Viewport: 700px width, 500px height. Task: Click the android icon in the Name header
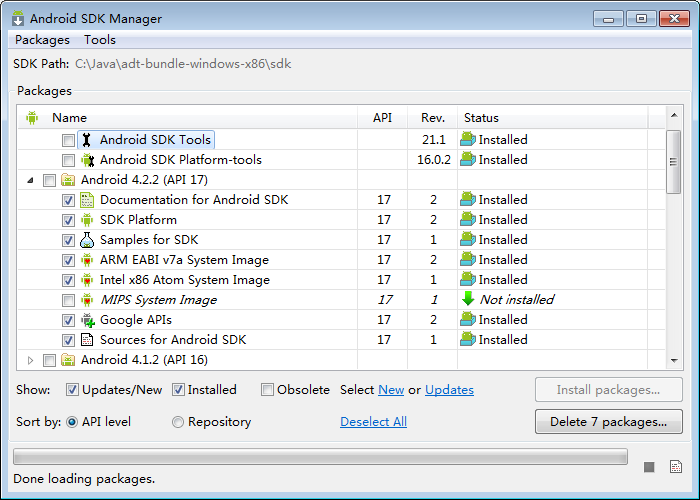pos(32,118)
